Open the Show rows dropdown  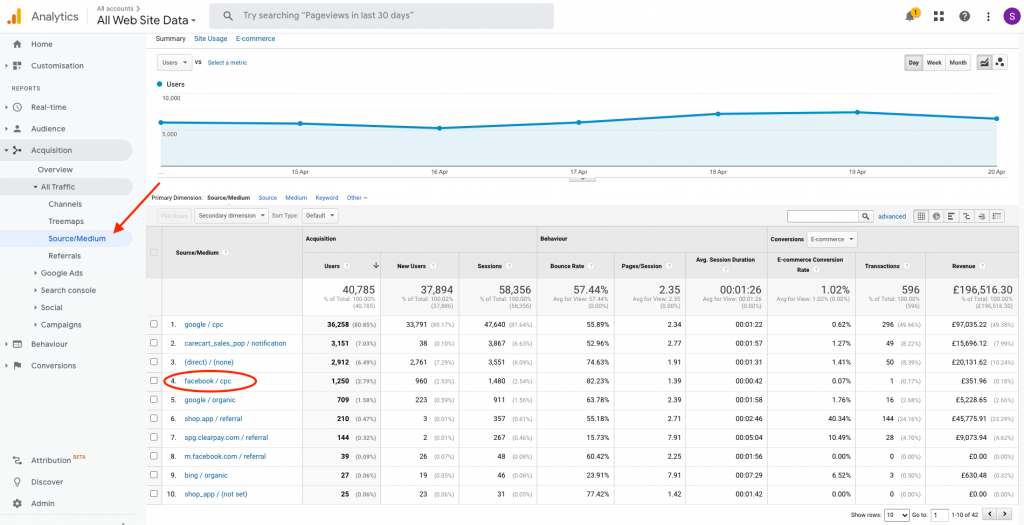[x=896, y=515]
